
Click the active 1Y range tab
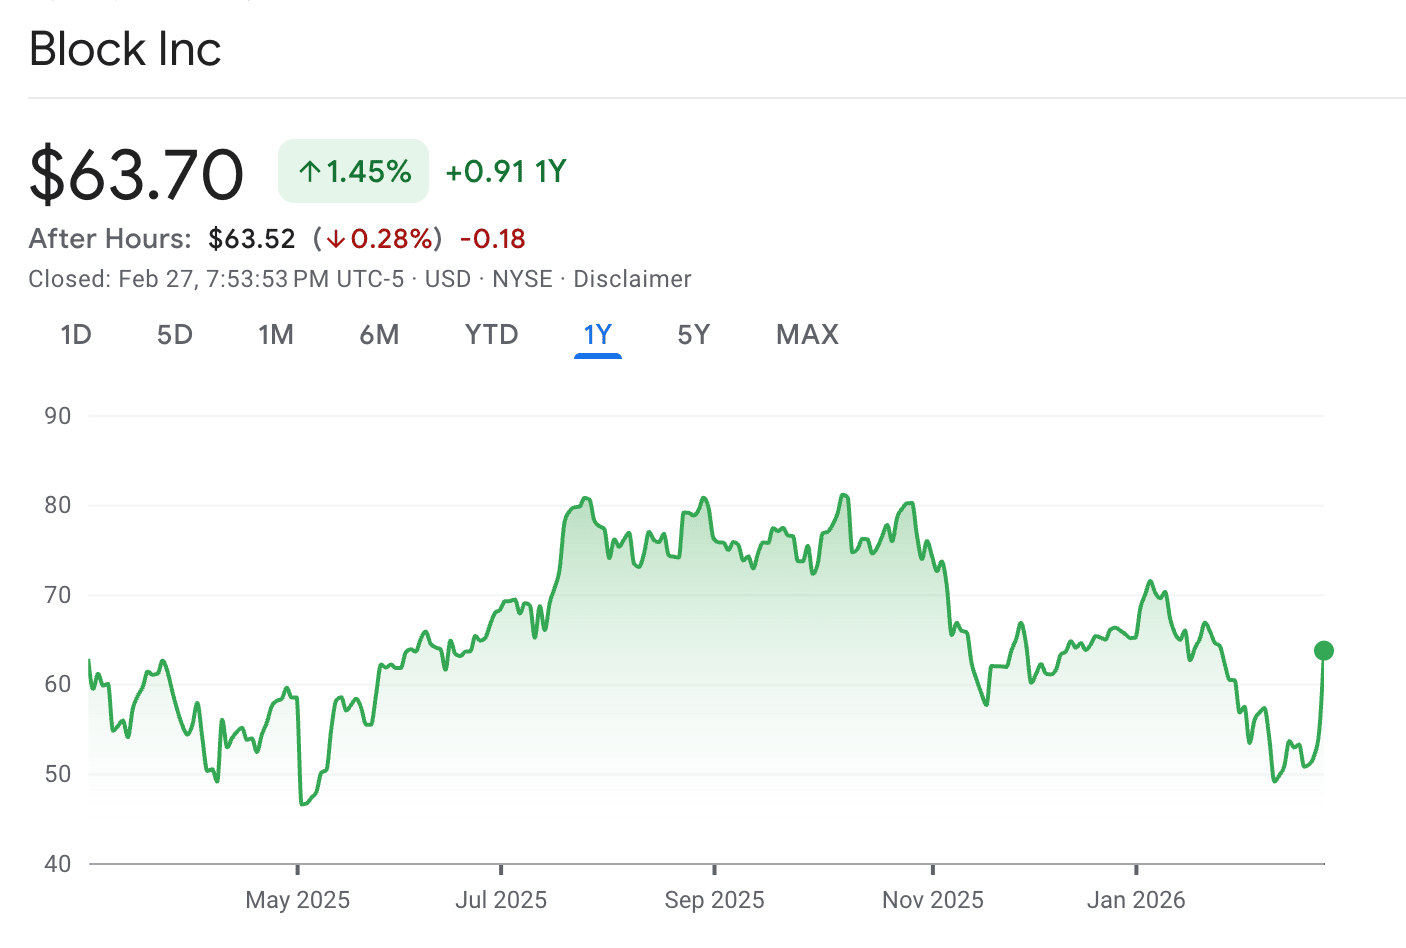[x=597, y=335]
